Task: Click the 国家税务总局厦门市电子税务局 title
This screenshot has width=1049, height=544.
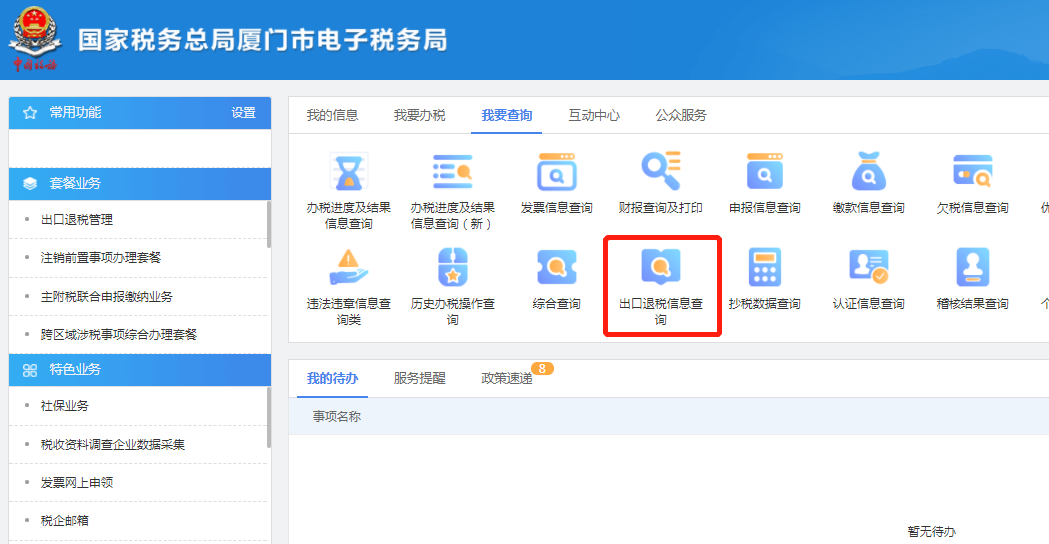Action: (x=262, y=40)
